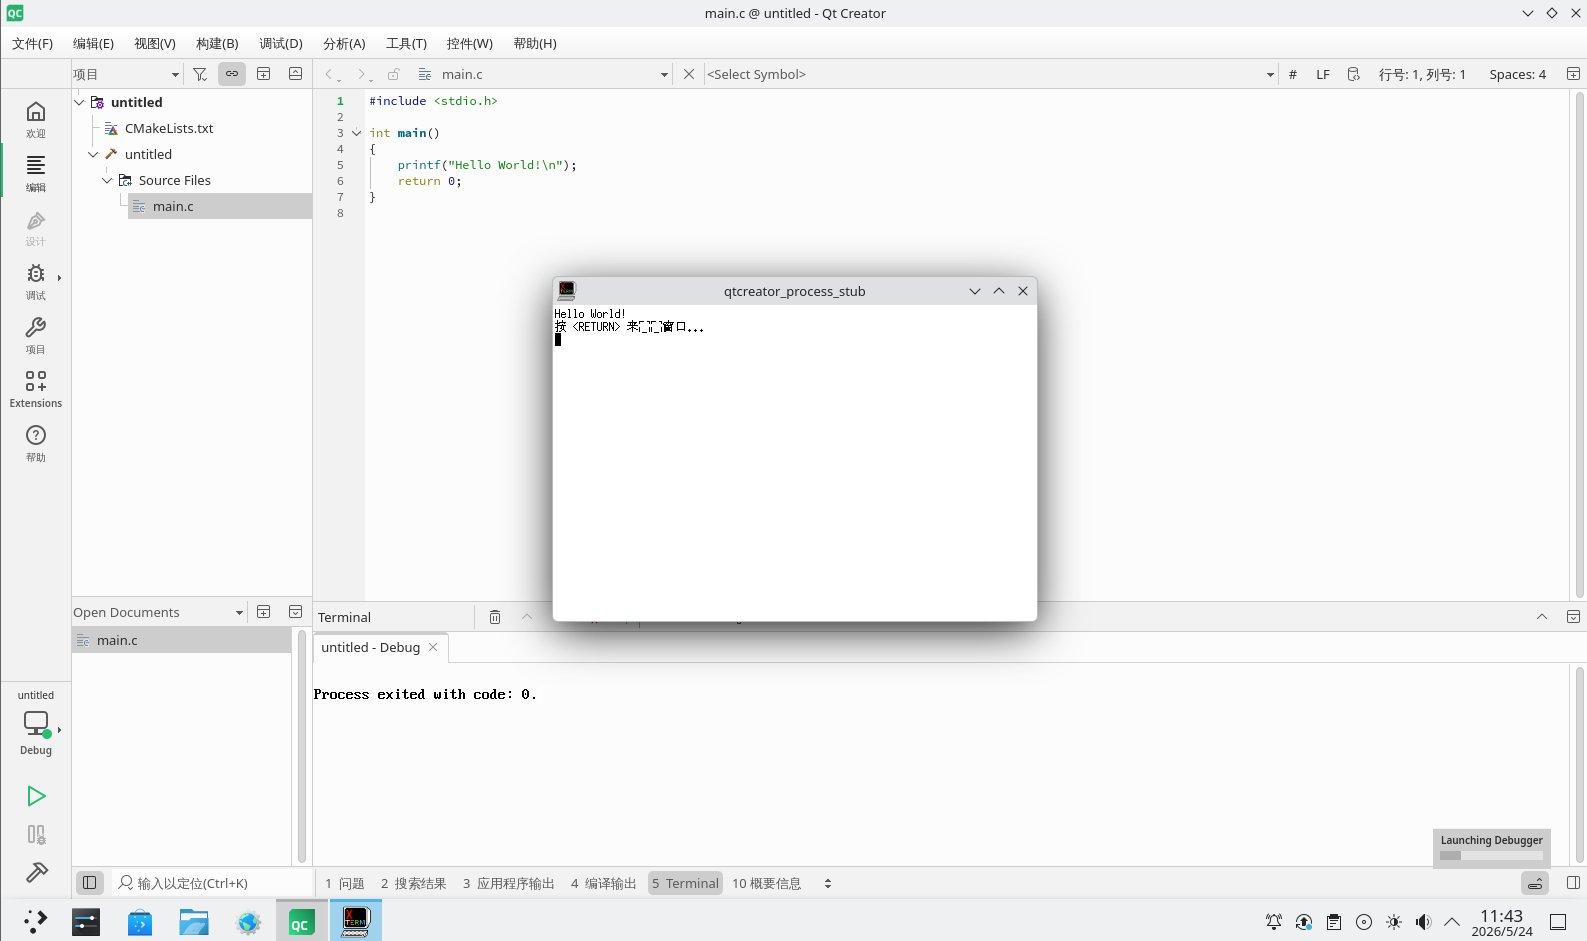Close the output pane
This screenshot has height=941, width=1587.
point(1573,617)
